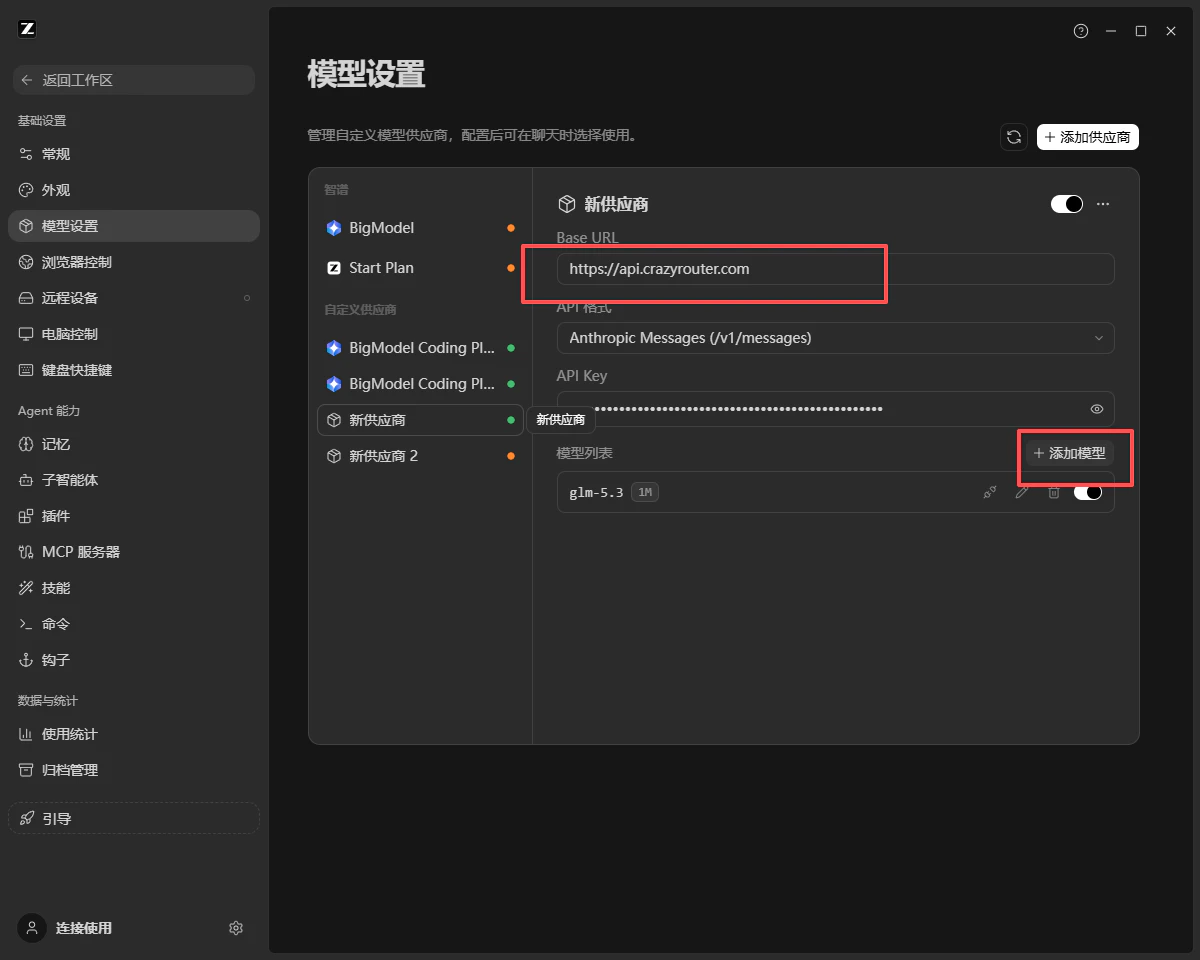1200x960 pixels.
Task: Open 插件 via the plugin blocks icon
Action: click(26, 516)
